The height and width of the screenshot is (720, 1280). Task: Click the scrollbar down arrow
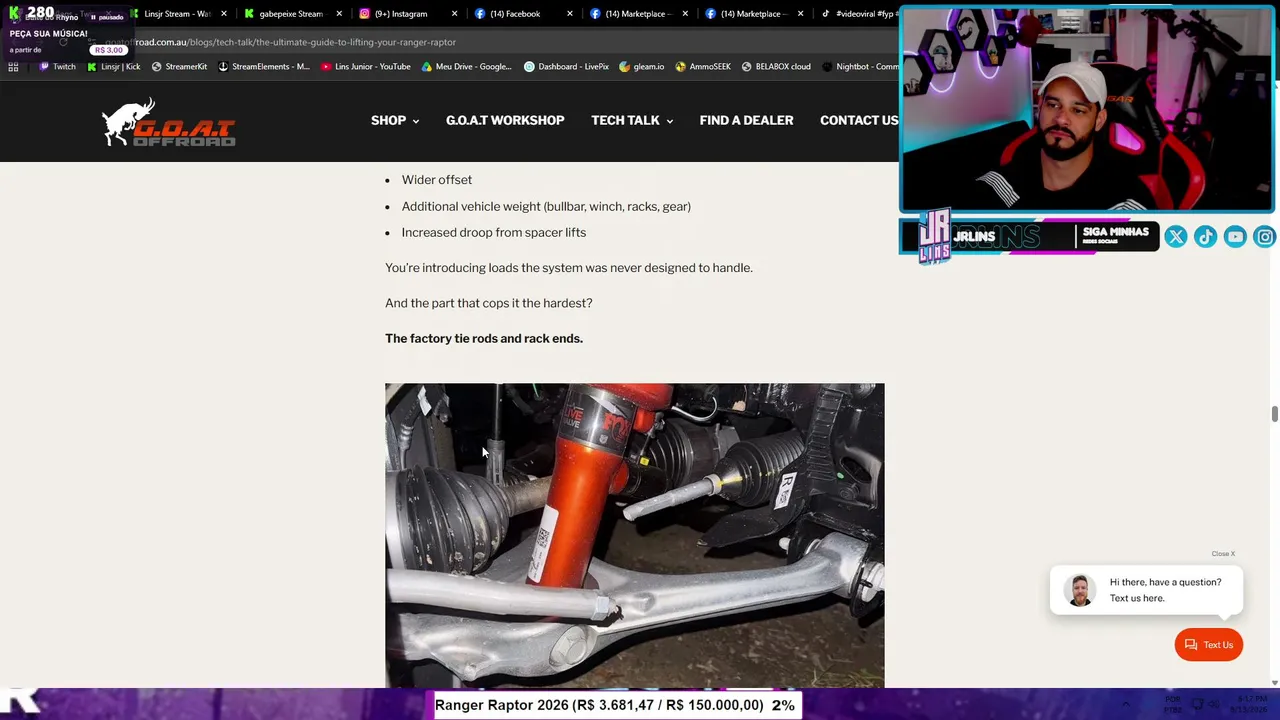[x=1274, y=683]
